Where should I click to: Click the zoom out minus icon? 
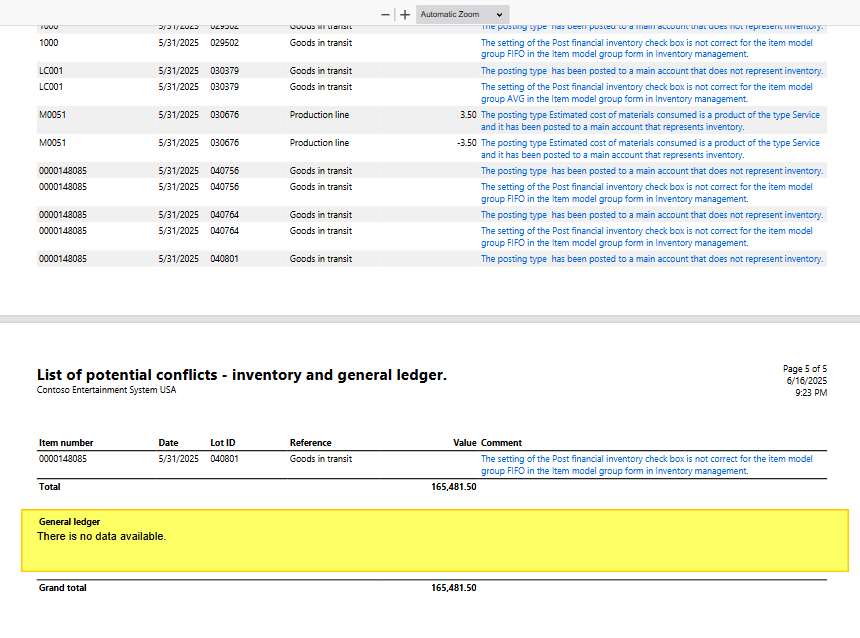(x=386, y=15)
